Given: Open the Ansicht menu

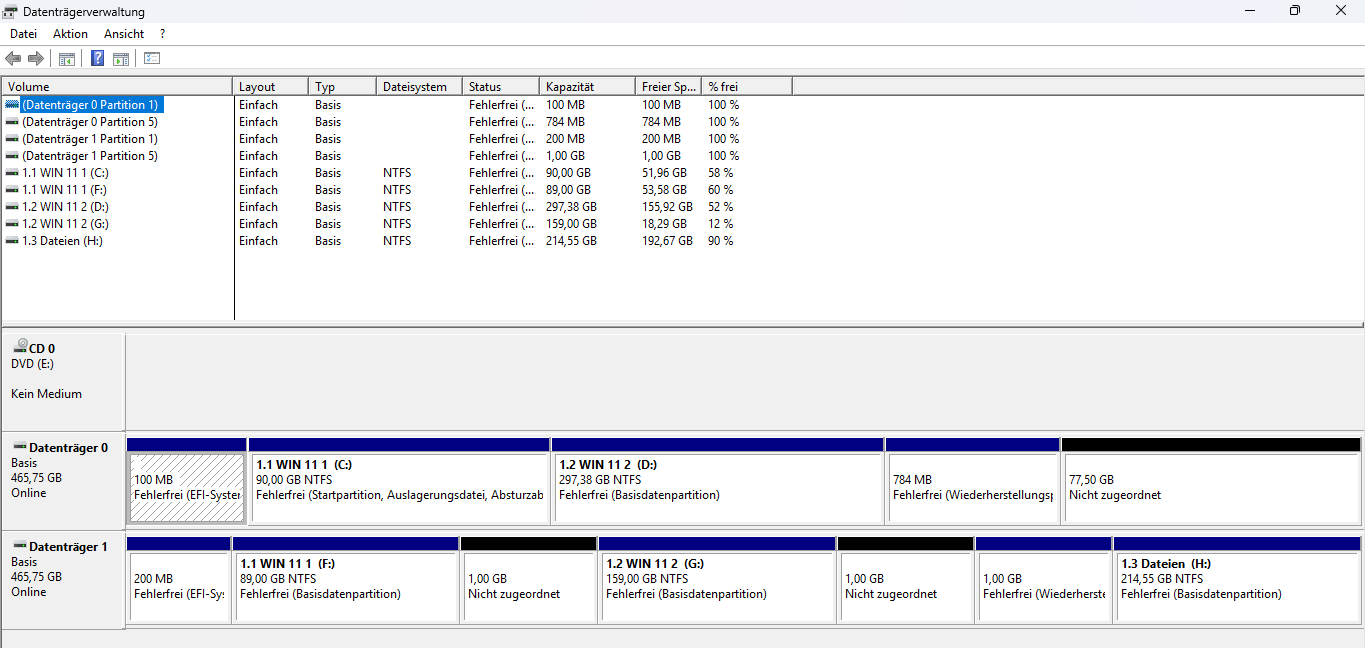Looking at the screenshot, I should [x=124, y=34].
